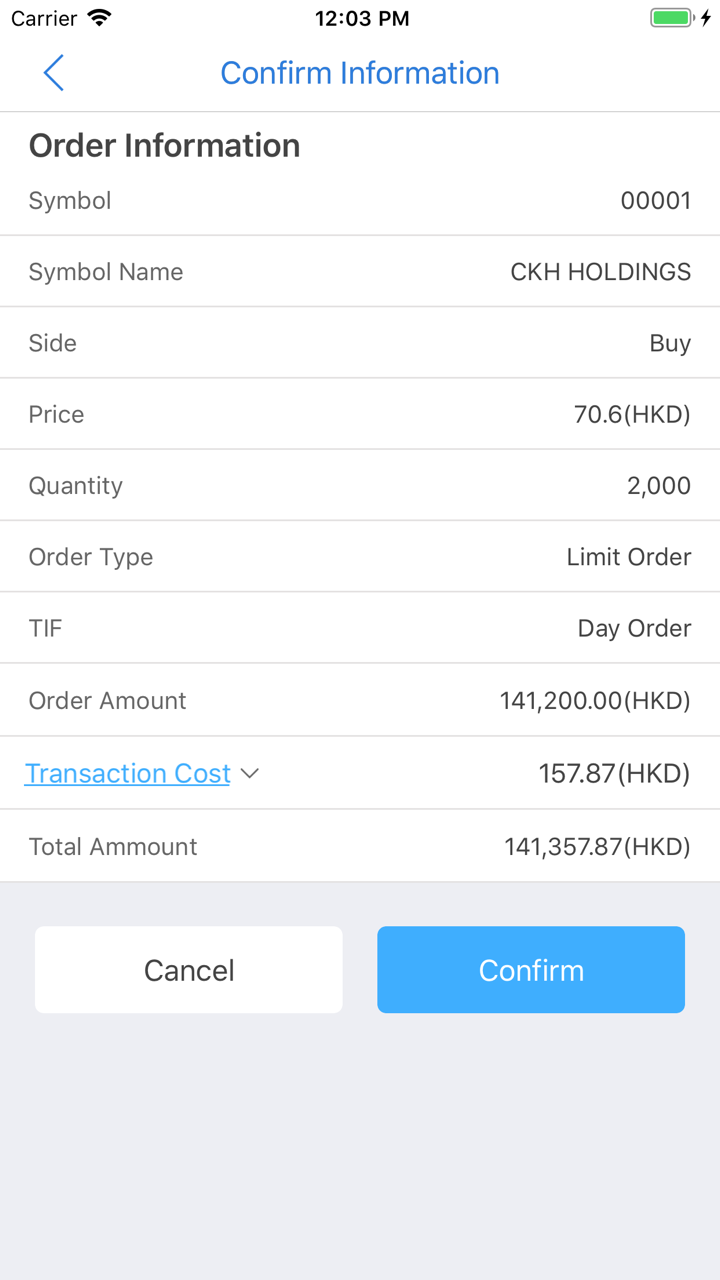Image resolution: width=720 pixels, height=1280 pixels.
Task: Tap the quantity value 2,000
Action: click(x=658, y=486)
